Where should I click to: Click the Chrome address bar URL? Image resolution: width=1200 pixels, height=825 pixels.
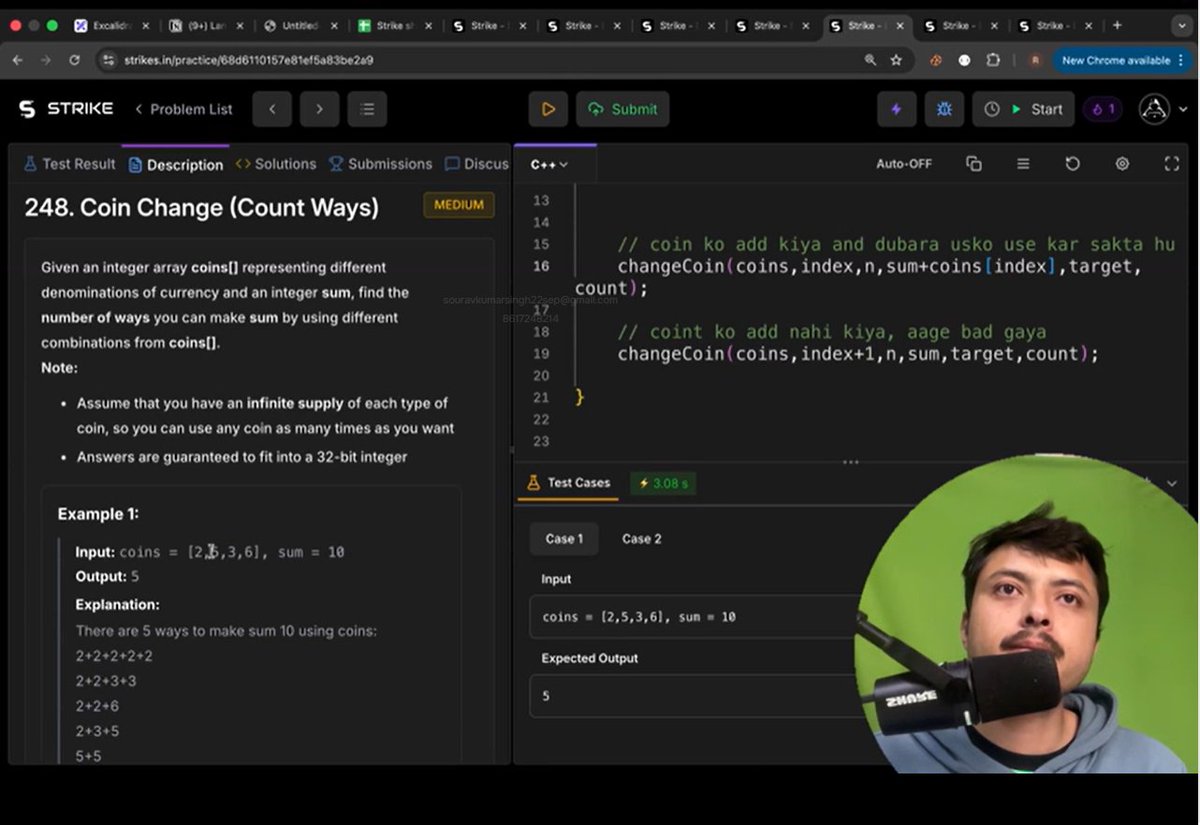(249, 60)
